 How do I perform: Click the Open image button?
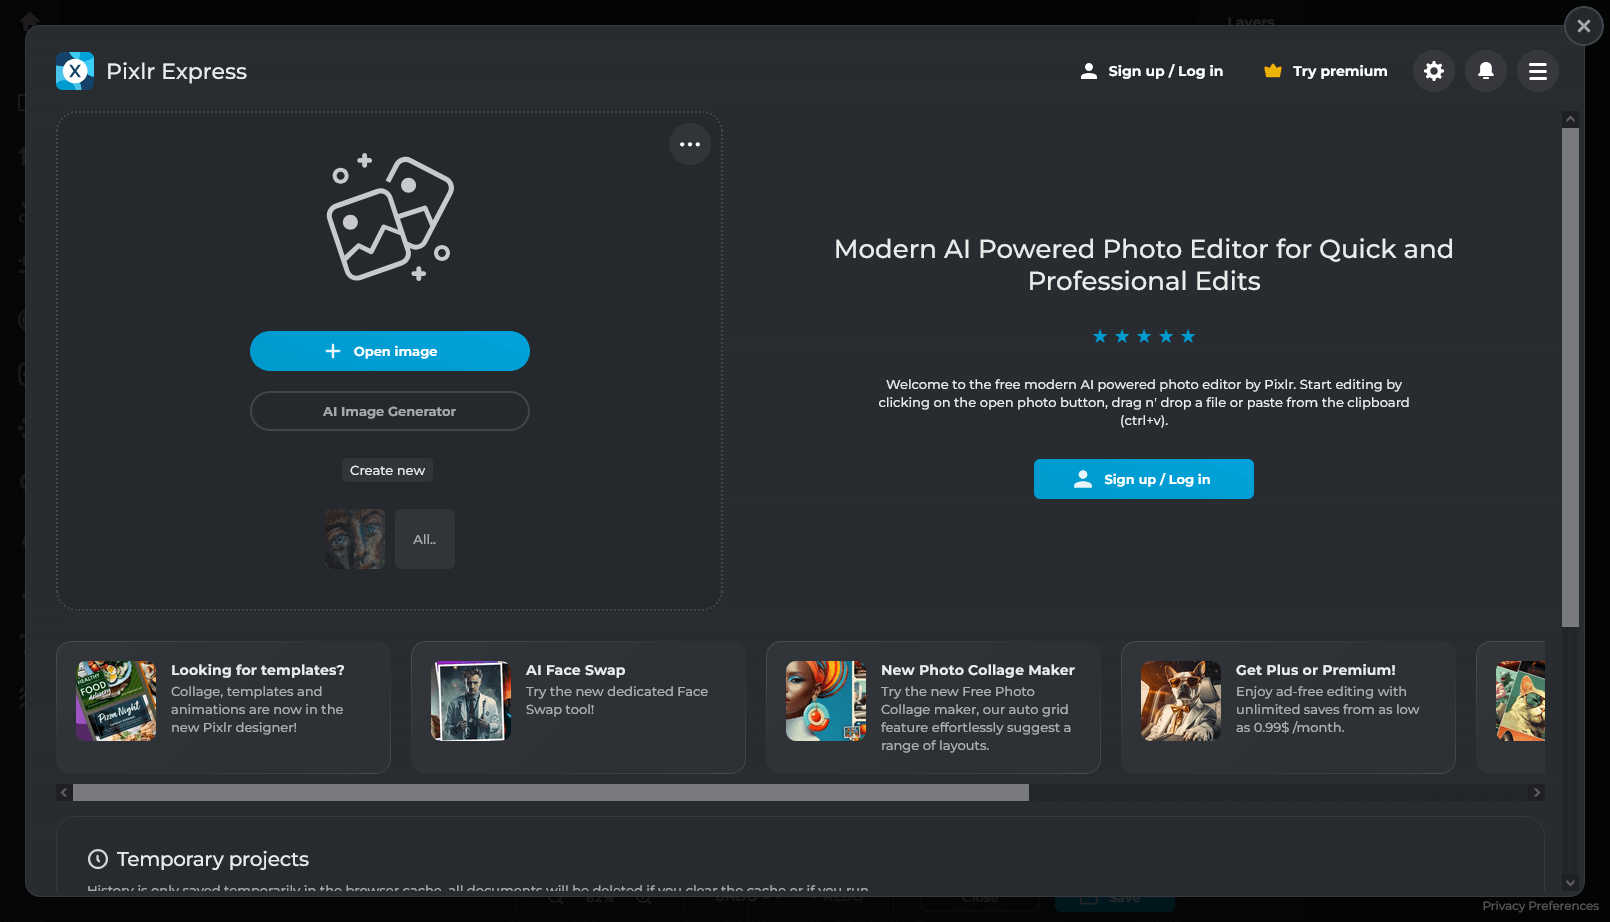coord(390,351)
